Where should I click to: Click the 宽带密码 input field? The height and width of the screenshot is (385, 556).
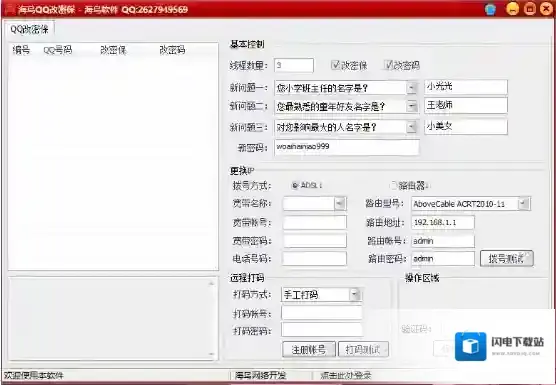[x=315, y=241]
